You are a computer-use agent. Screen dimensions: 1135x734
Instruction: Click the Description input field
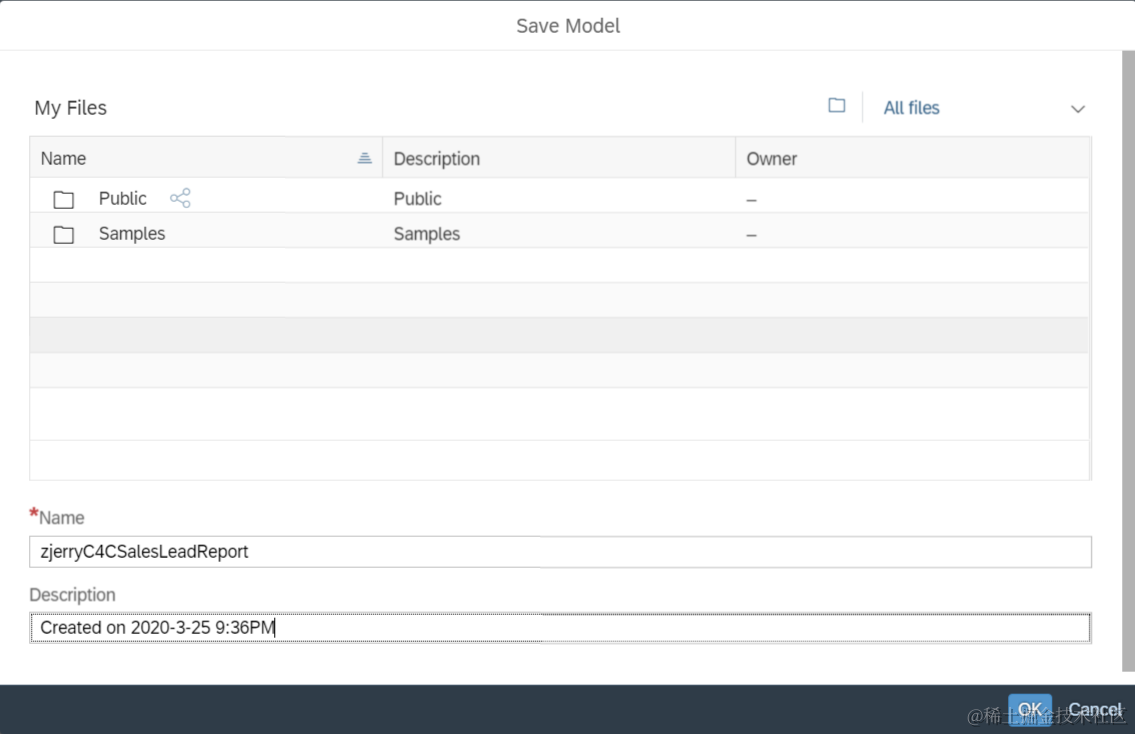pos(560,628)
